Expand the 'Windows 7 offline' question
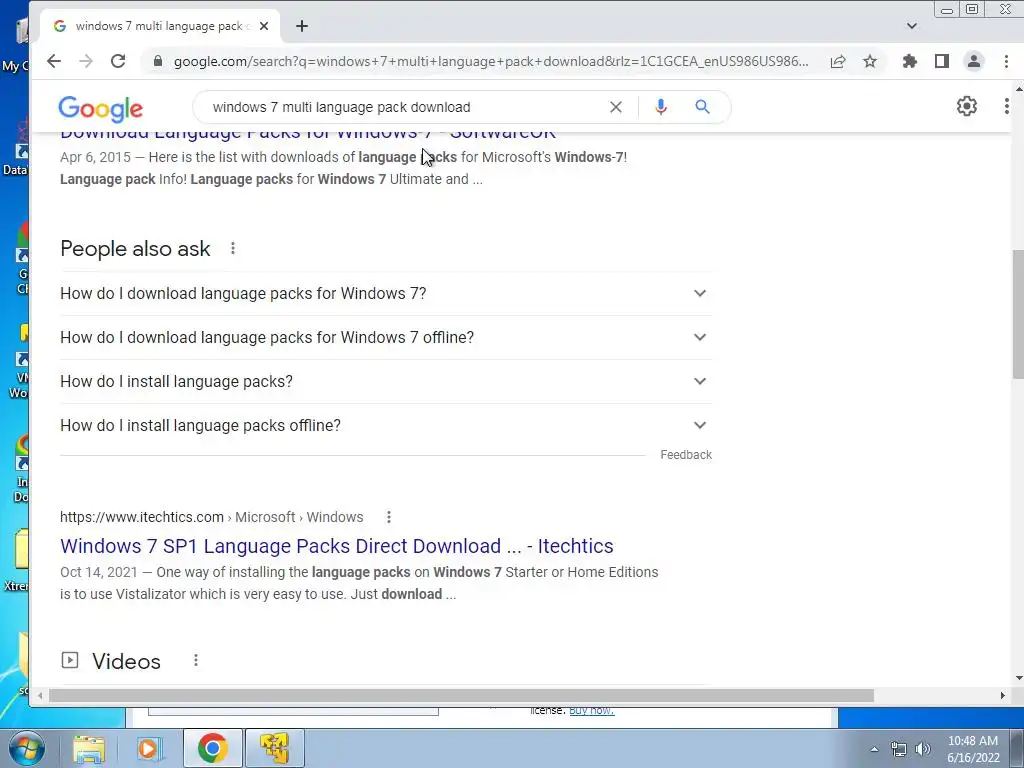Viewport: 1024px width, 768px height. click(386, 338)
